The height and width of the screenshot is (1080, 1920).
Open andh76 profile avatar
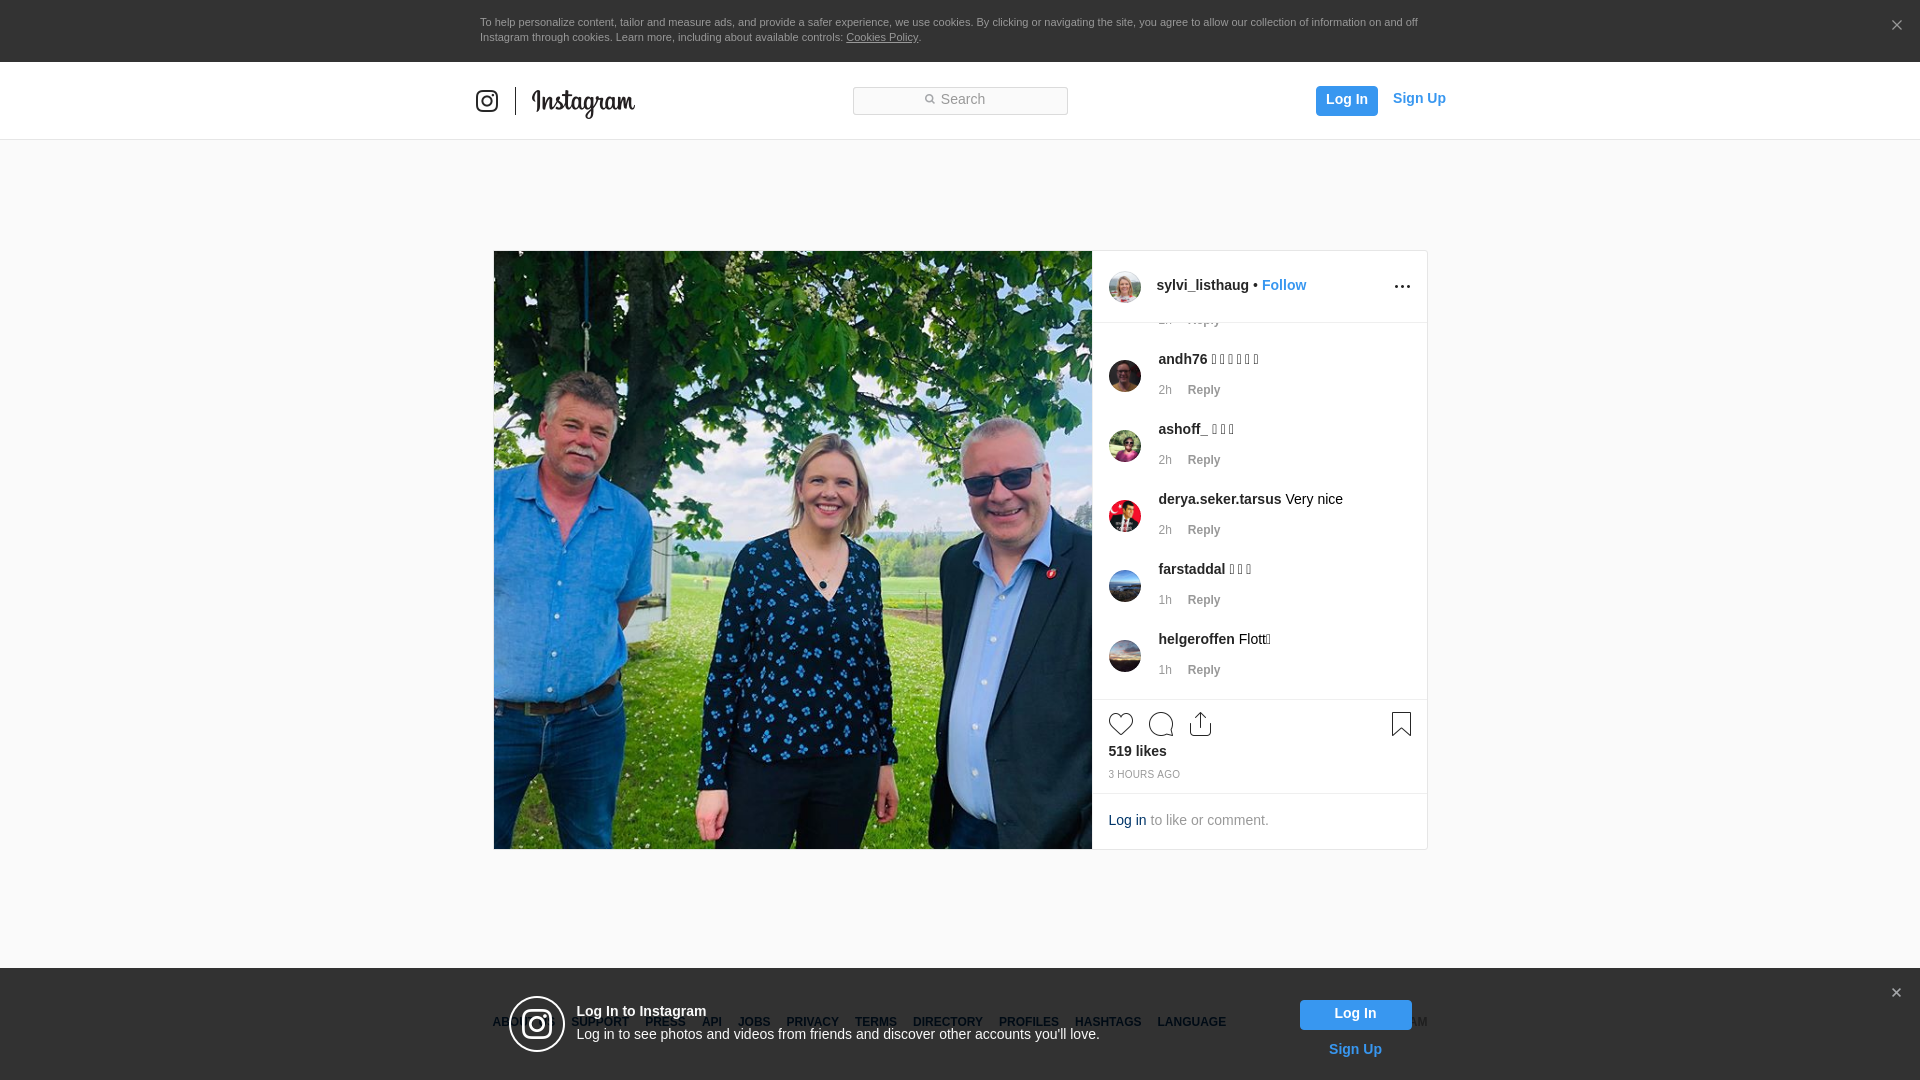(x=1125, y=376)
